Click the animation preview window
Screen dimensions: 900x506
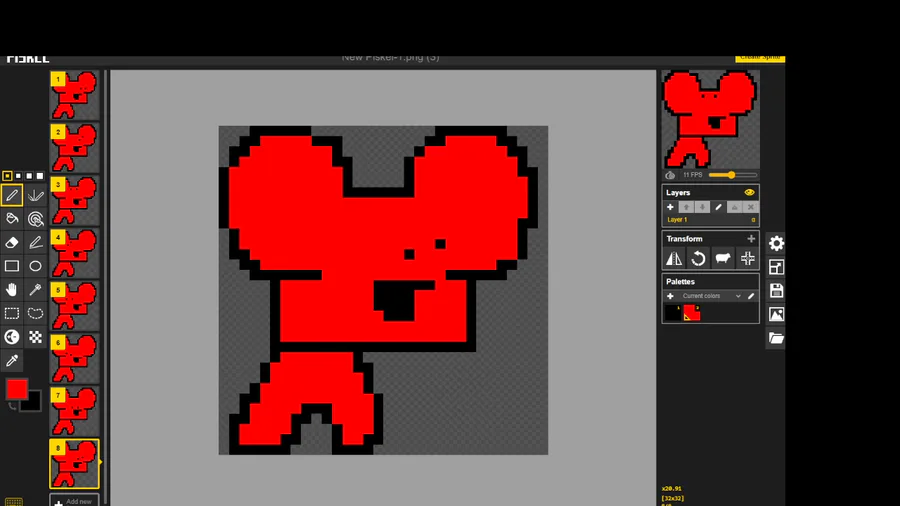(x=711, y=119)
